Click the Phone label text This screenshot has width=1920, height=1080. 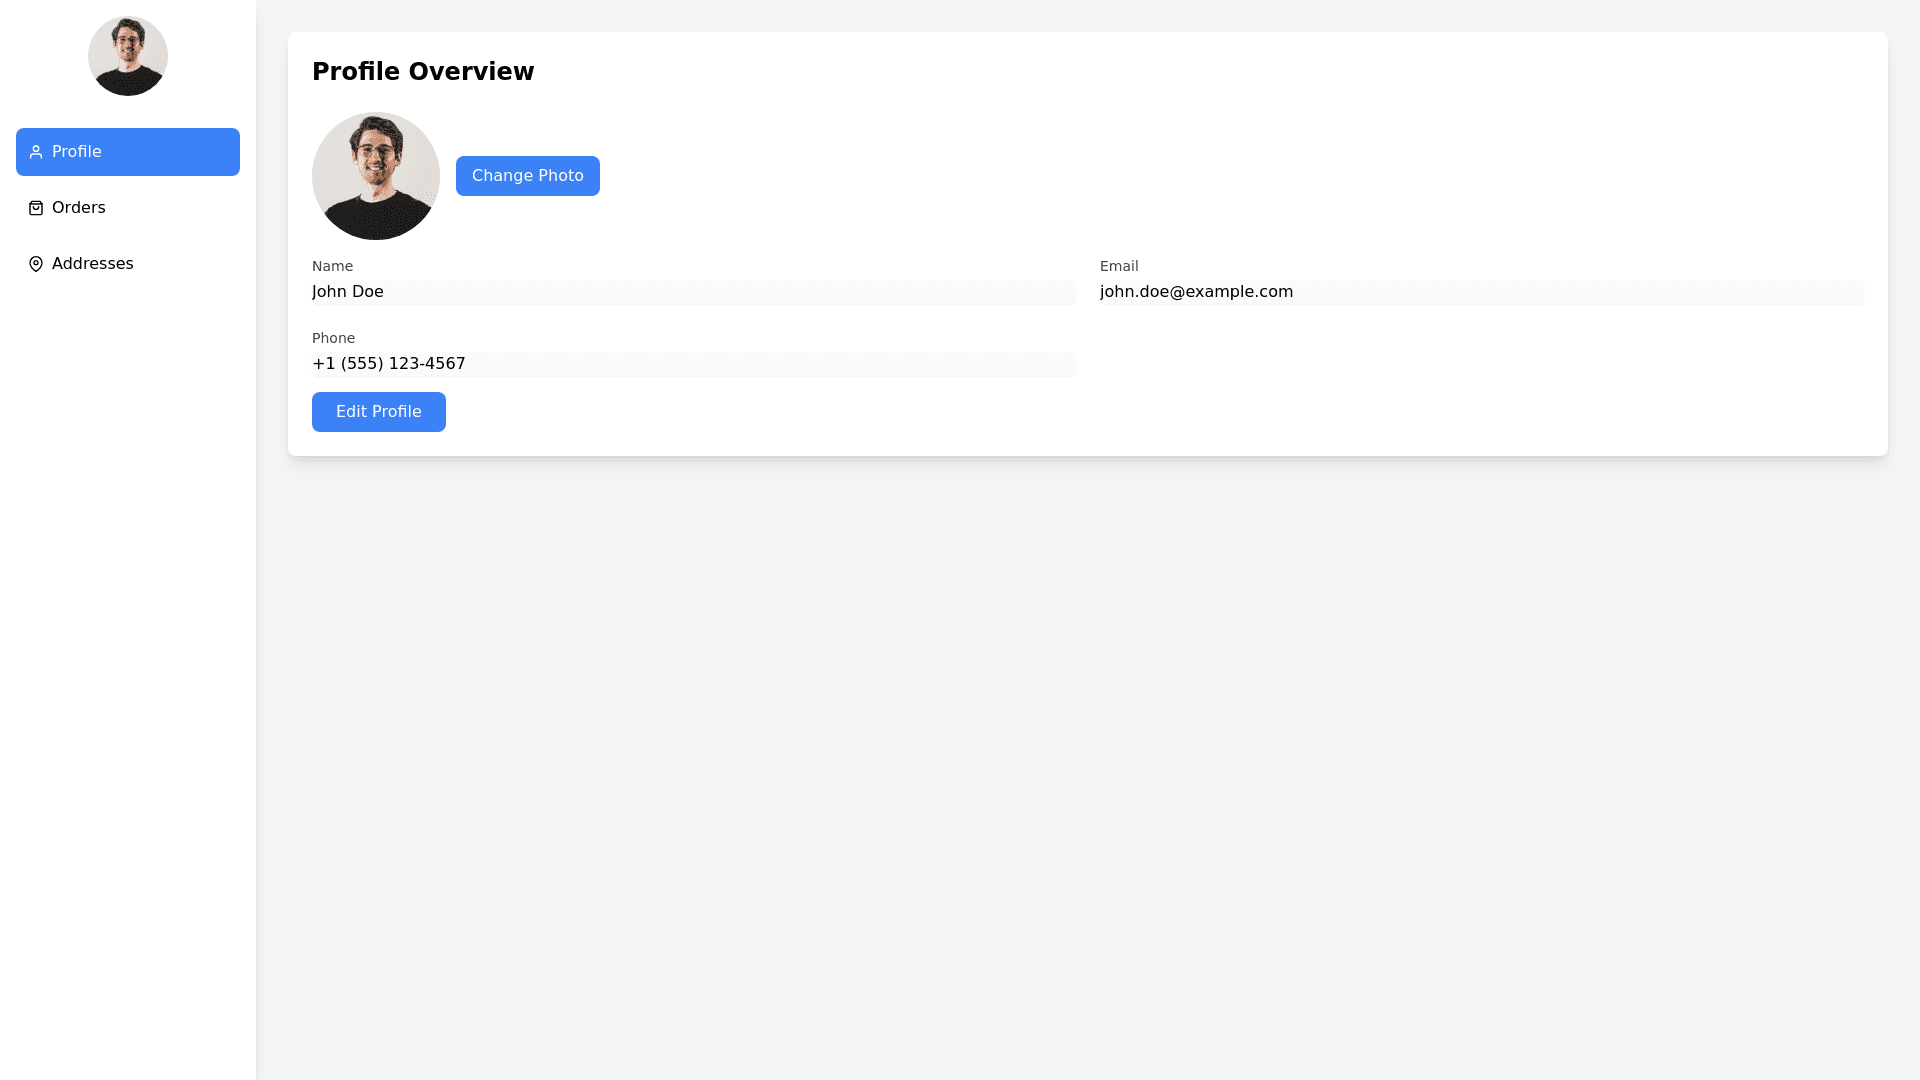pos(333,338)
